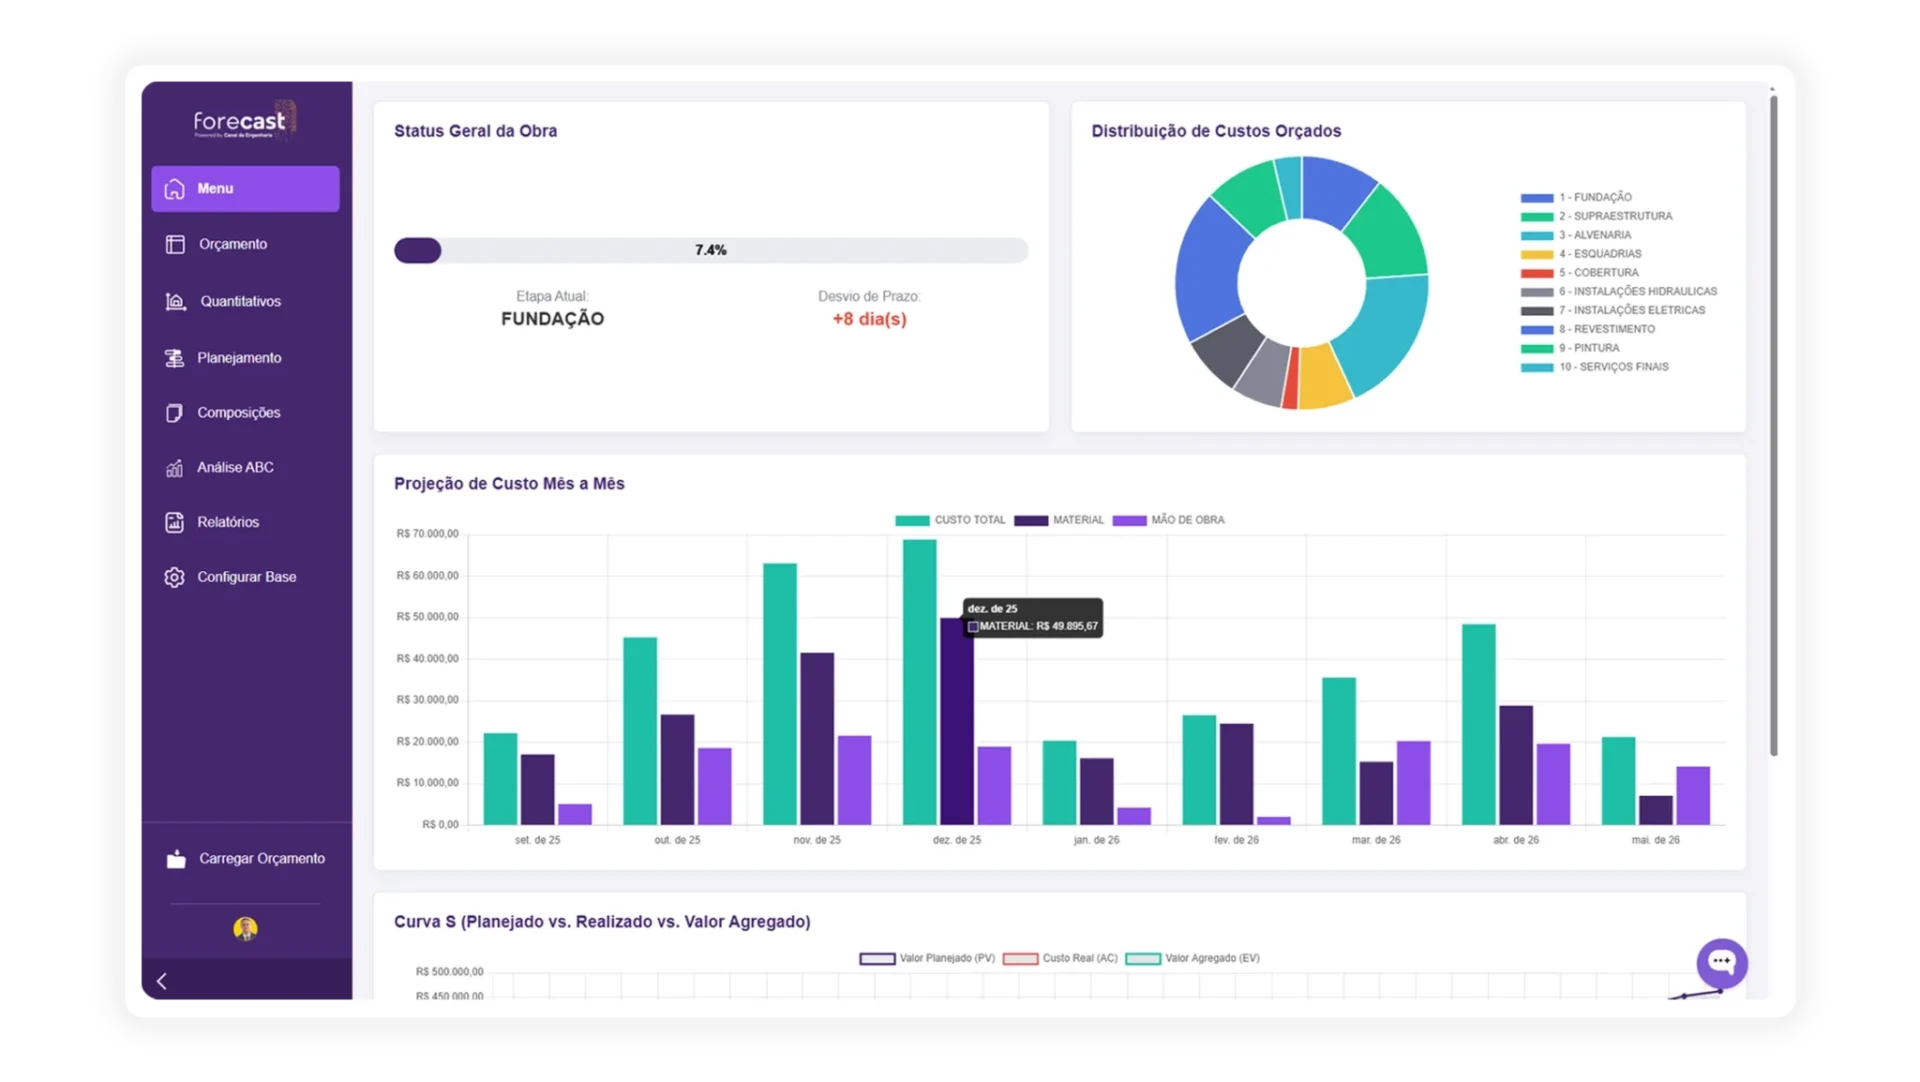1920x1082 pixels.
Task: Click the Planejamento sidebar icon
Action: pyautogui.click(x=175, y=358)
